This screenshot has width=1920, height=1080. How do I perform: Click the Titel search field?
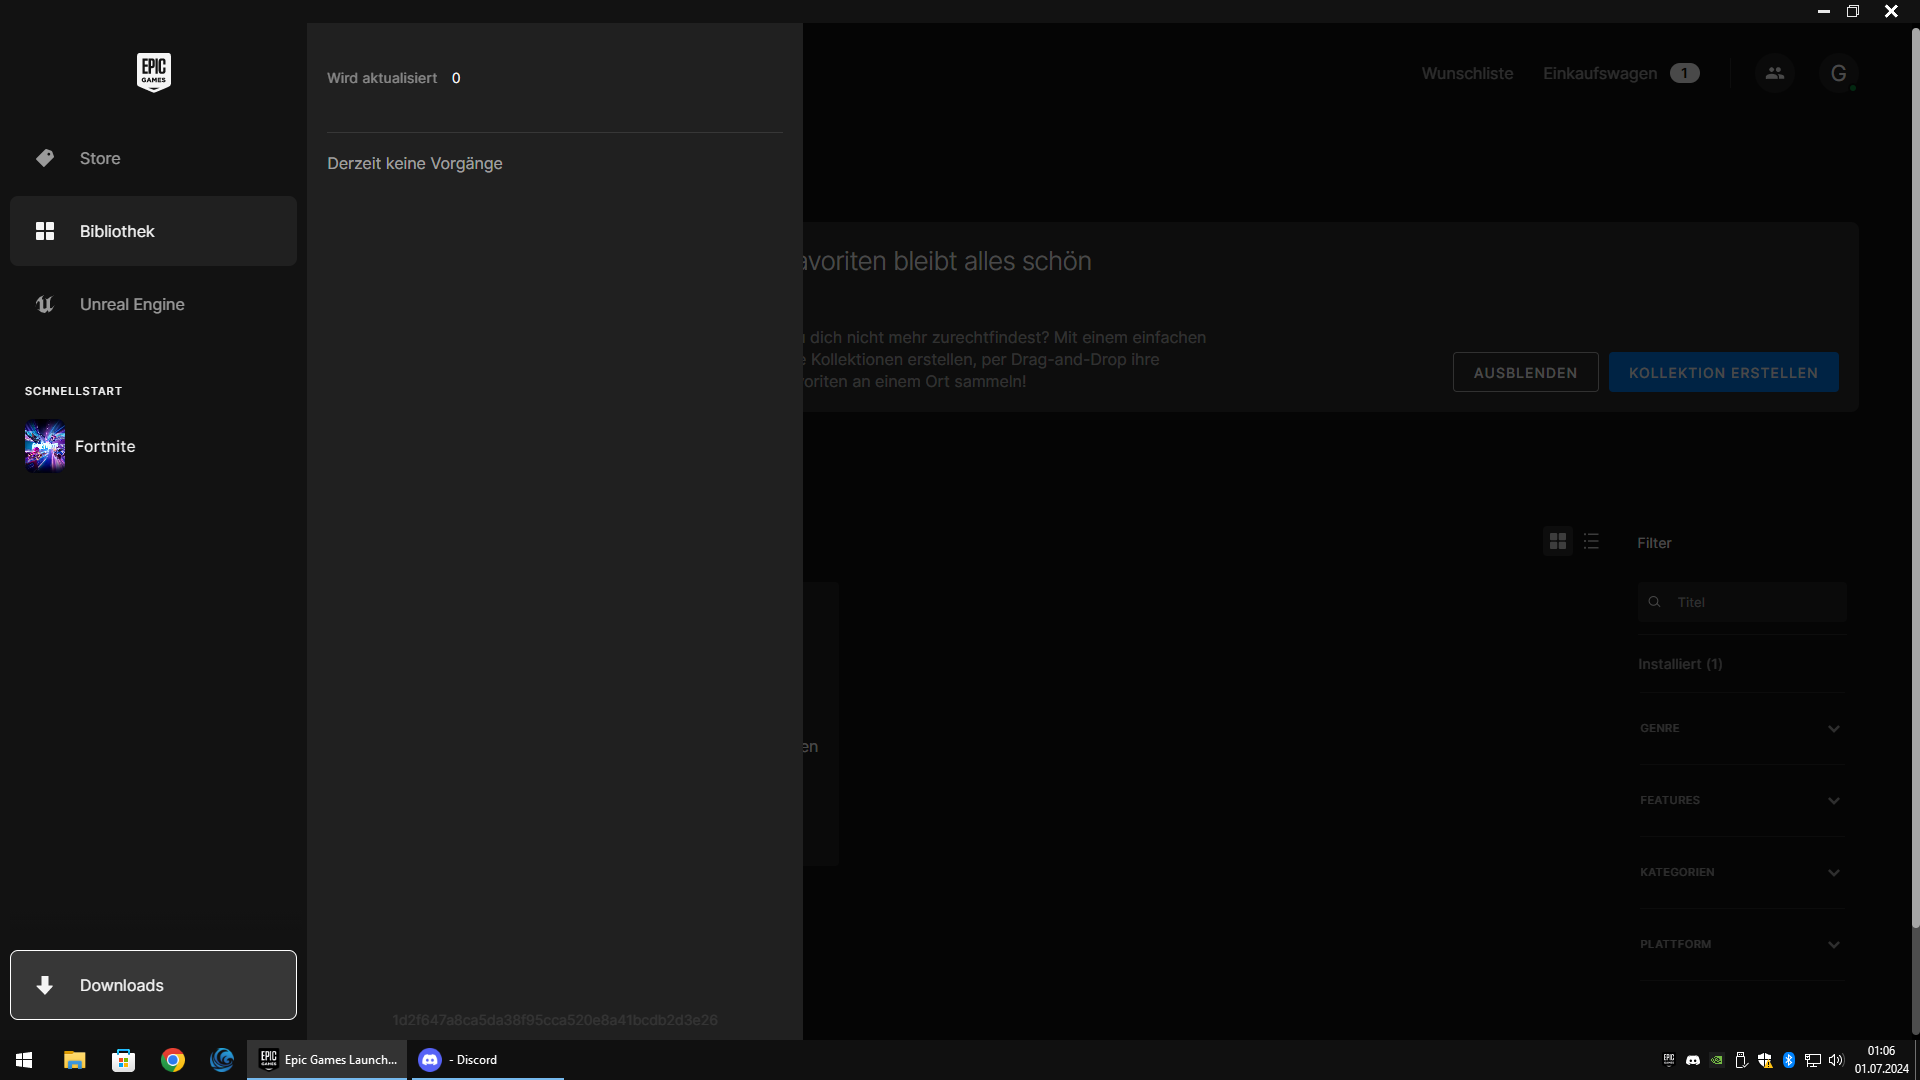1742,602
